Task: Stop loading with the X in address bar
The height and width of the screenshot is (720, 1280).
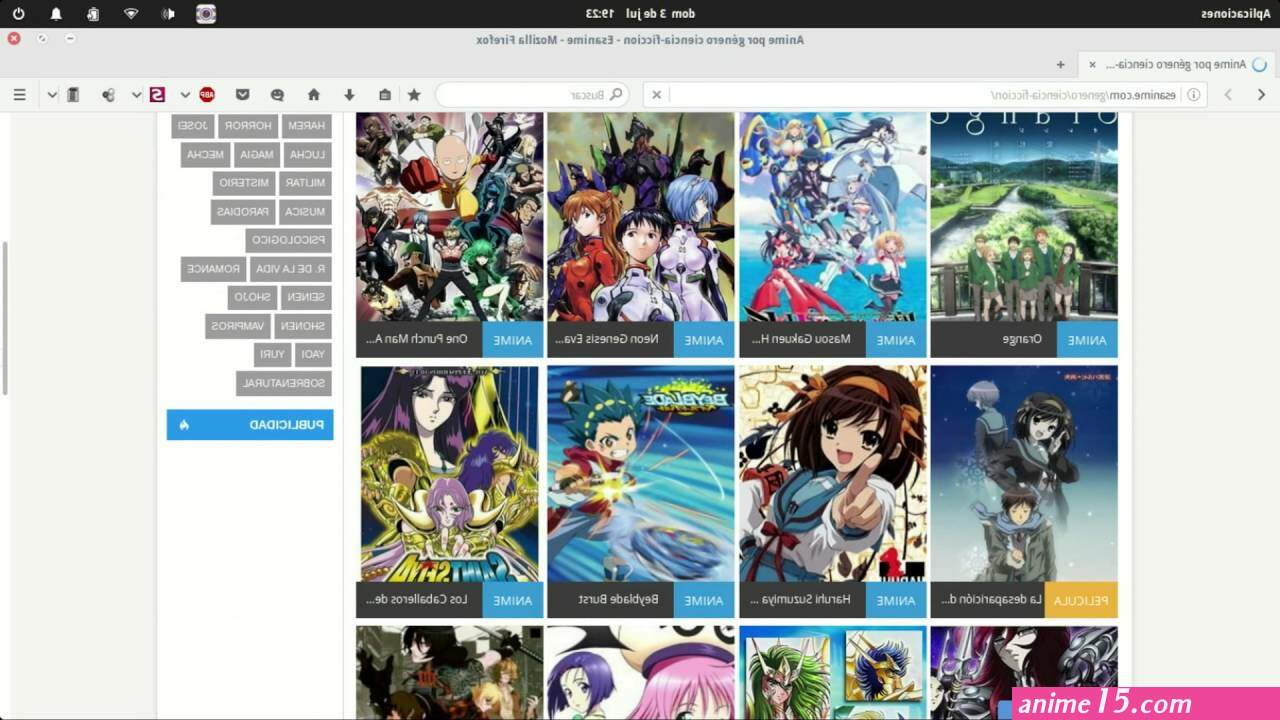Action: coord(657,95)
